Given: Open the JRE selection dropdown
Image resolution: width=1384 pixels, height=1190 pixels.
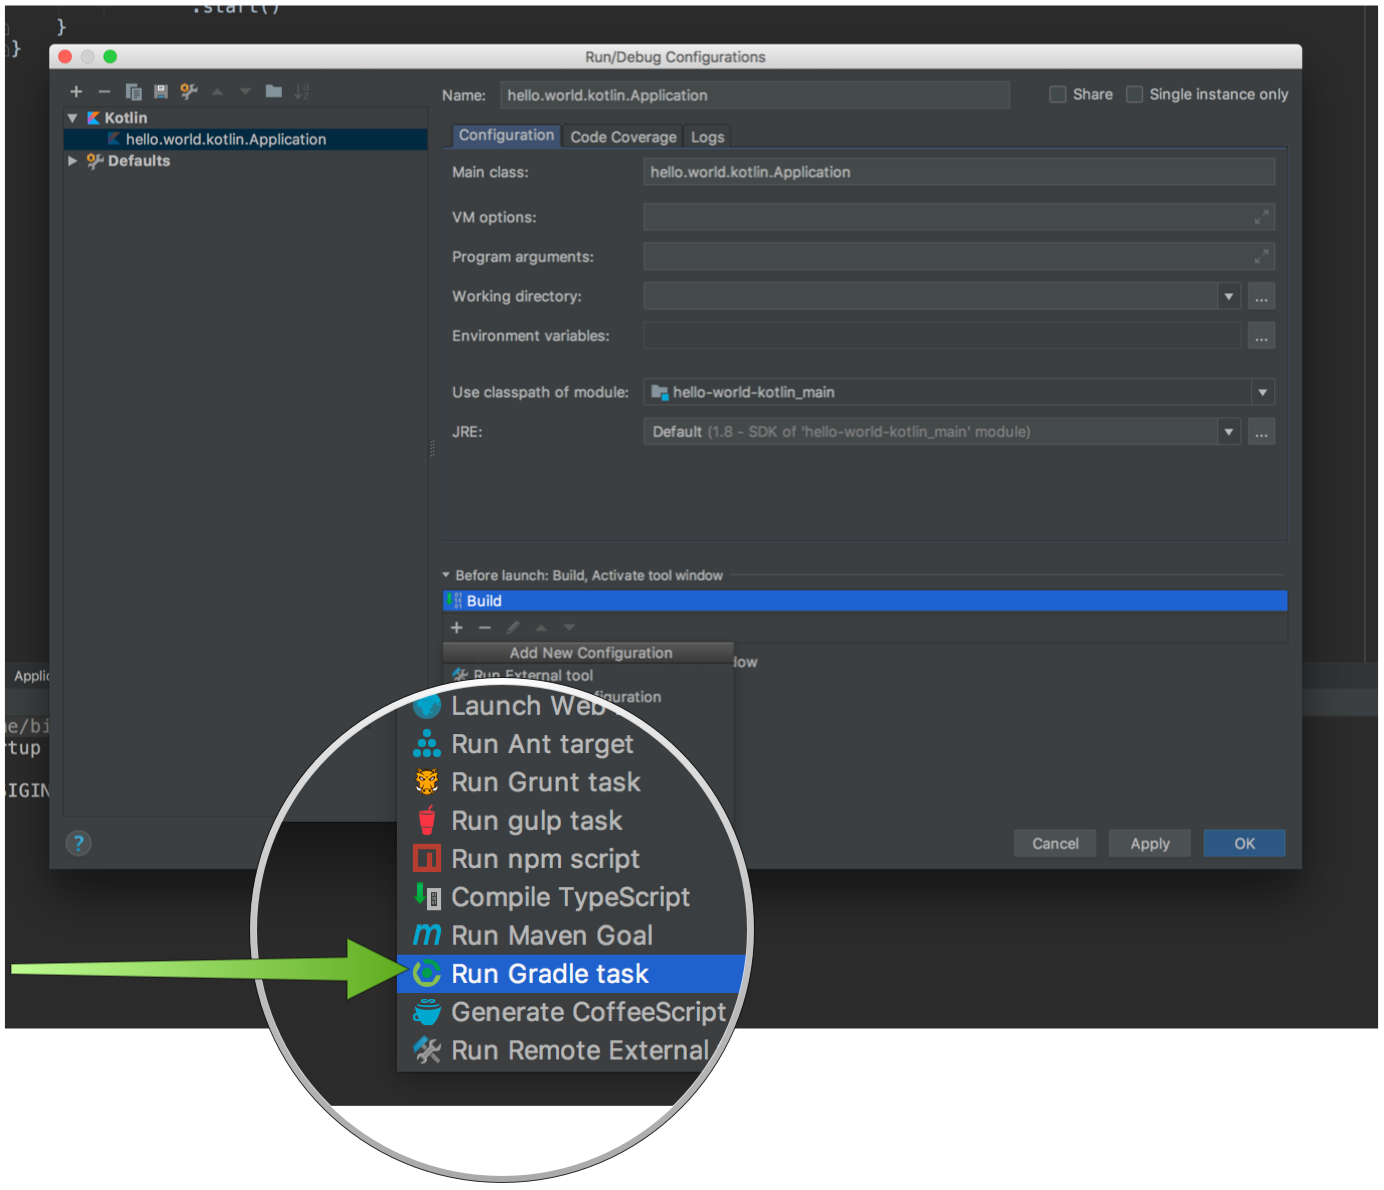Looking at the screenshot, I should coord(1228,431).
